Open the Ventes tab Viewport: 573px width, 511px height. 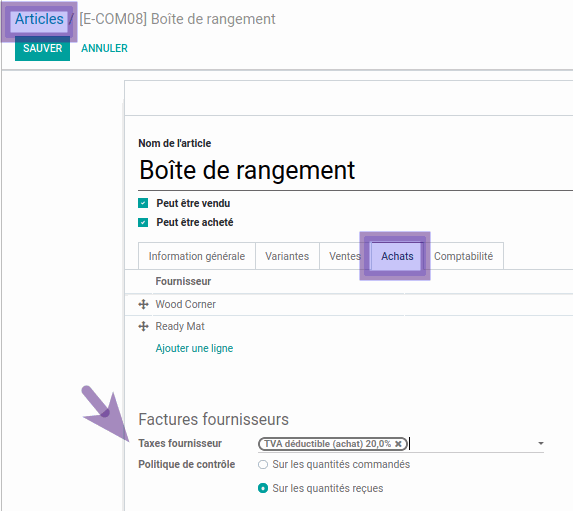[345, 256]
